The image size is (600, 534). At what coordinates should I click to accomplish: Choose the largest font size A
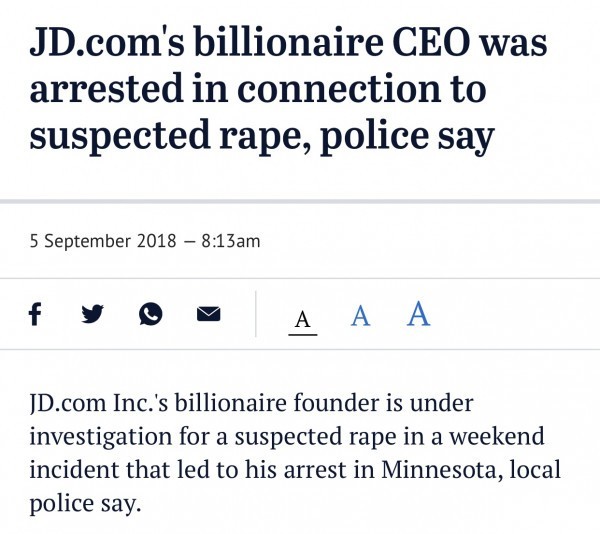[x=419, y=314]
